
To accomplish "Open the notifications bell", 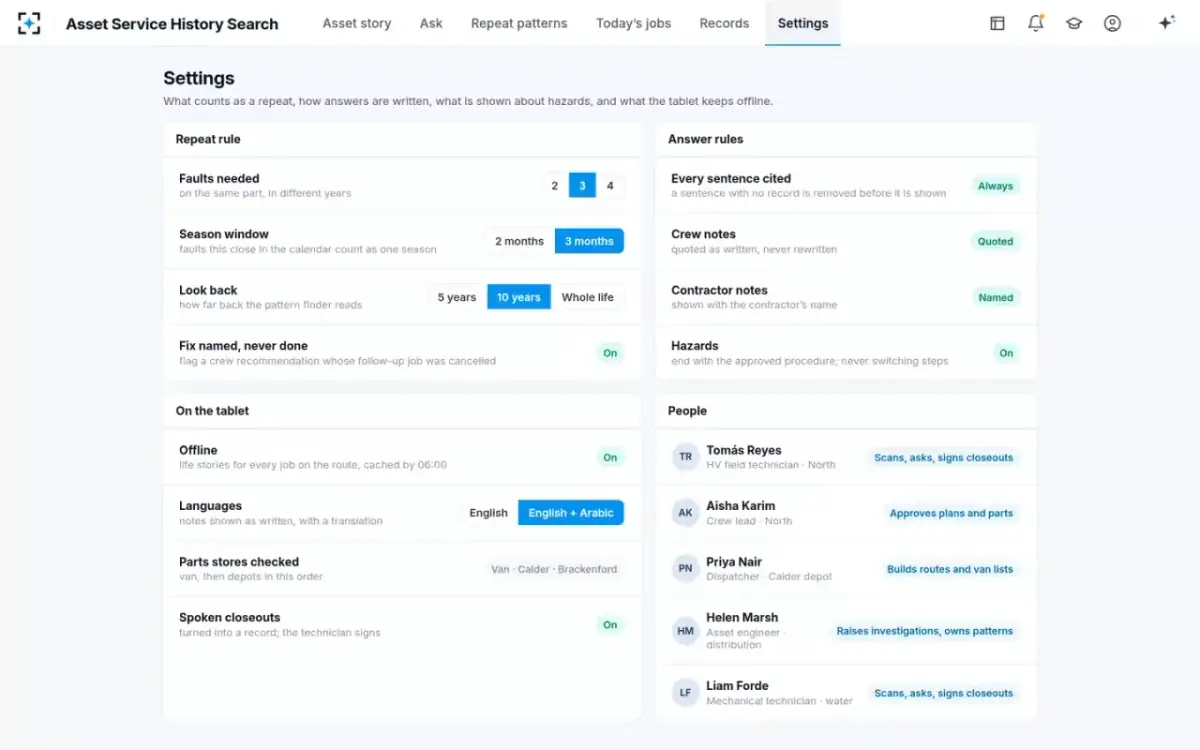I will tap(1036, 23).
